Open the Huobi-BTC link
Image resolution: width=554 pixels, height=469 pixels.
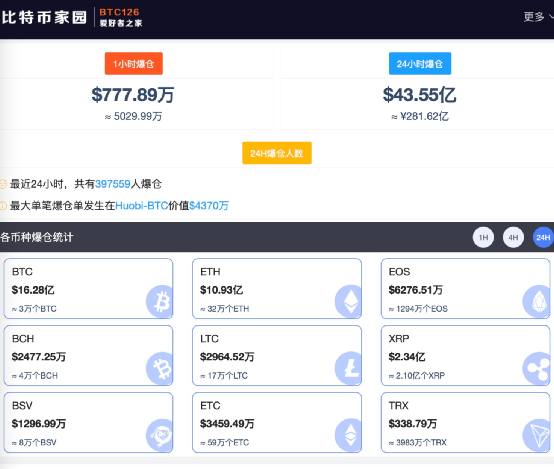[142, 206]
